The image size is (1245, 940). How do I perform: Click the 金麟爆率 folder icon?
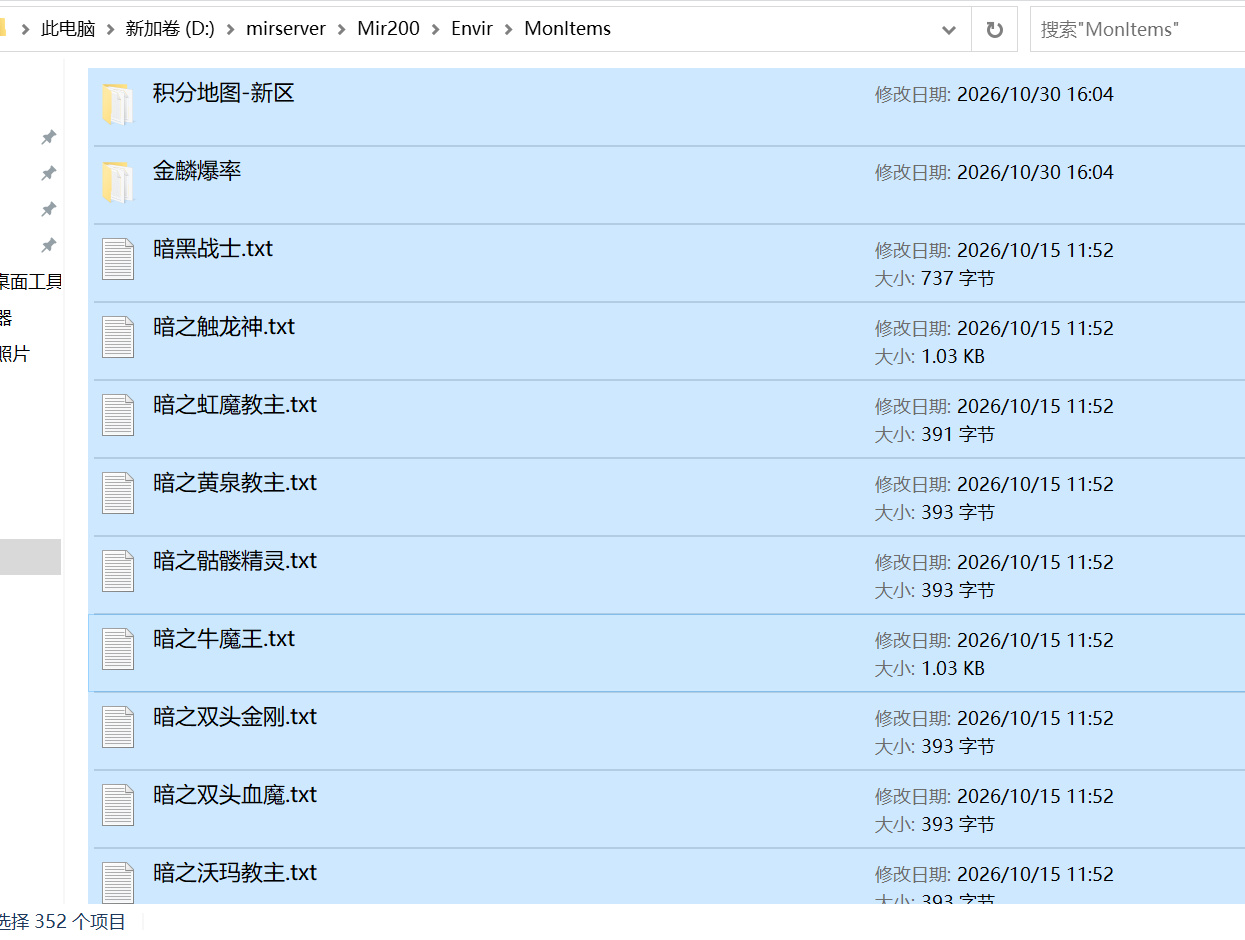(x=118, y=182)
